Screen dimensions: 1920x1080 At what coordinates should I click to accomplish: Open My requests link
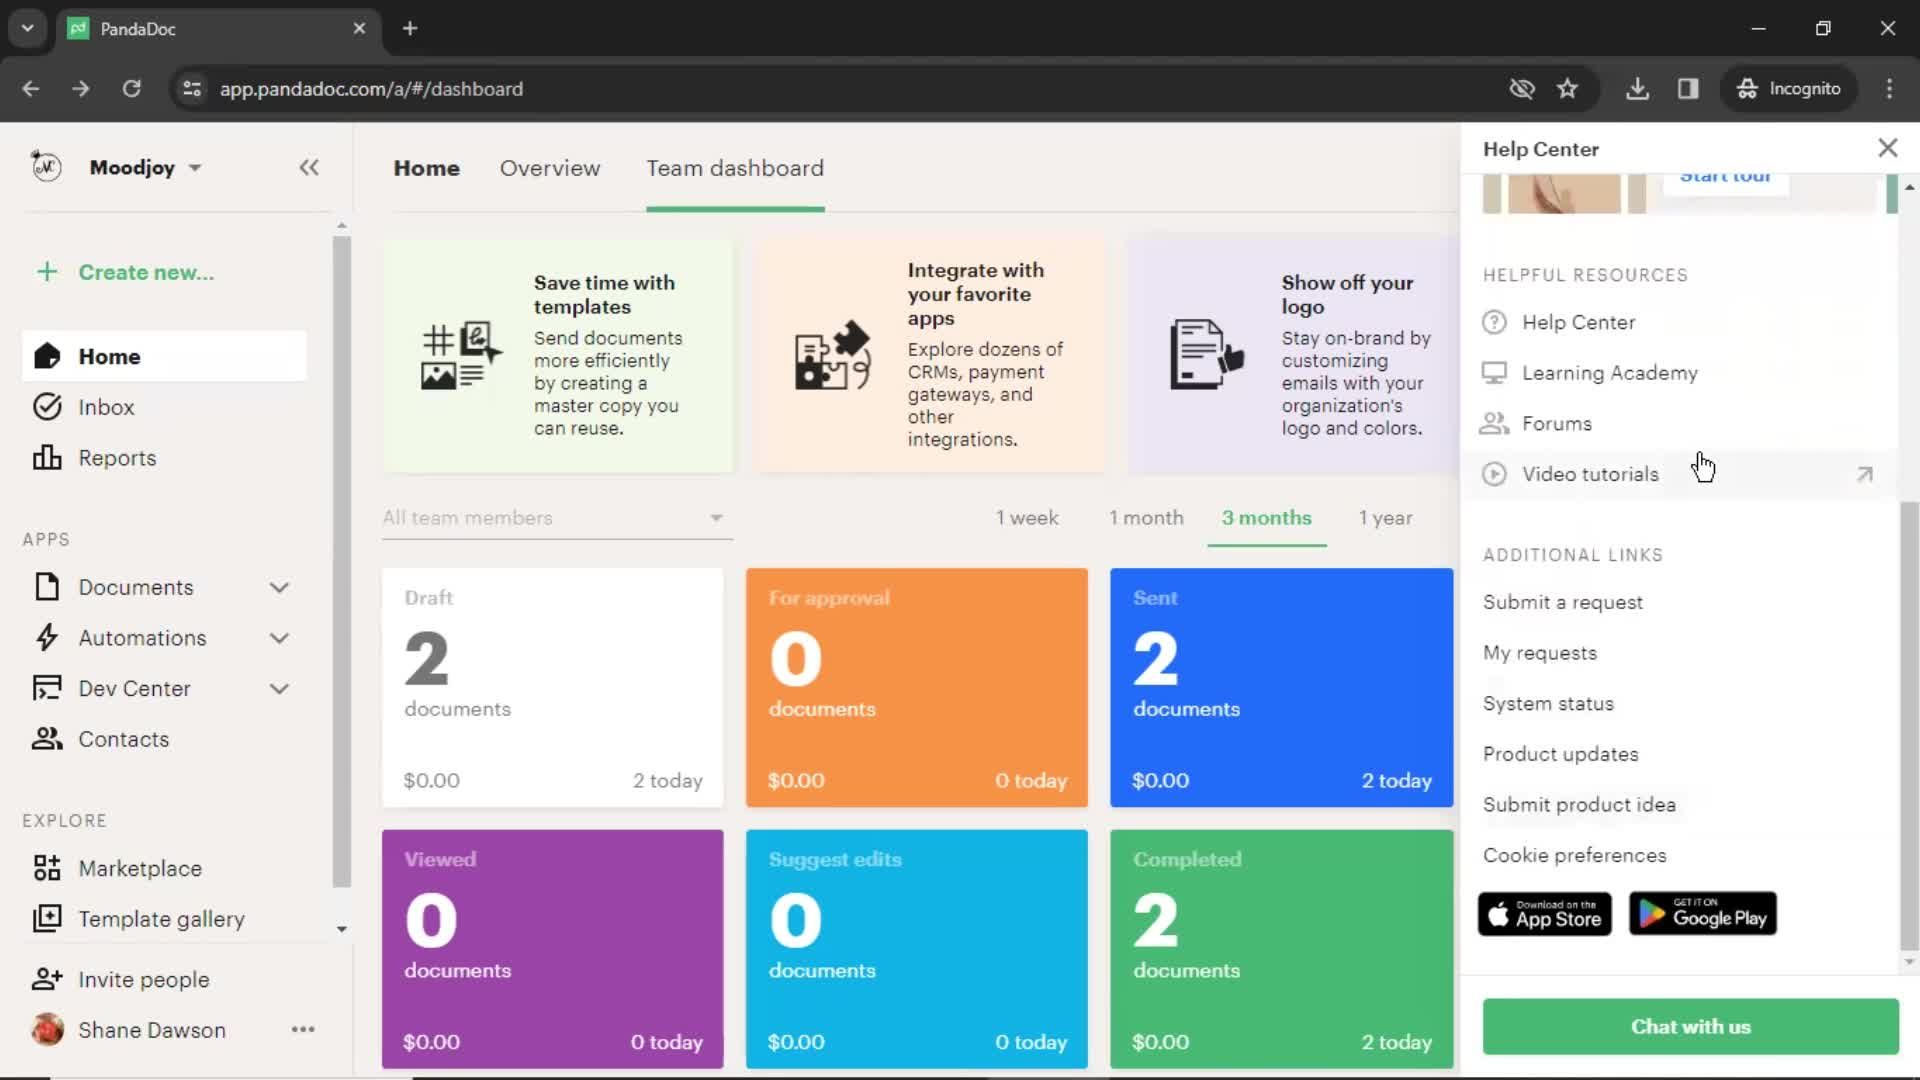click(1540, 653)
